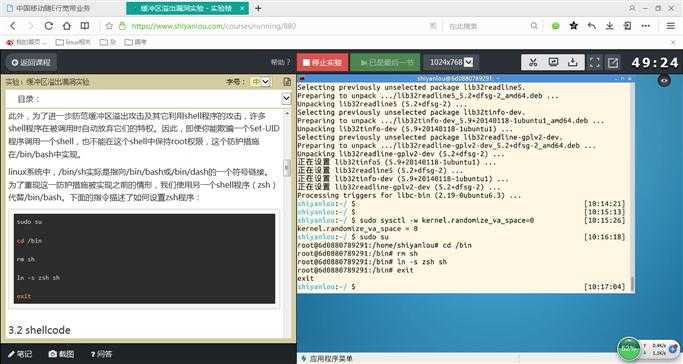
Task: Click the green padlock security icon
Action: 122,26
